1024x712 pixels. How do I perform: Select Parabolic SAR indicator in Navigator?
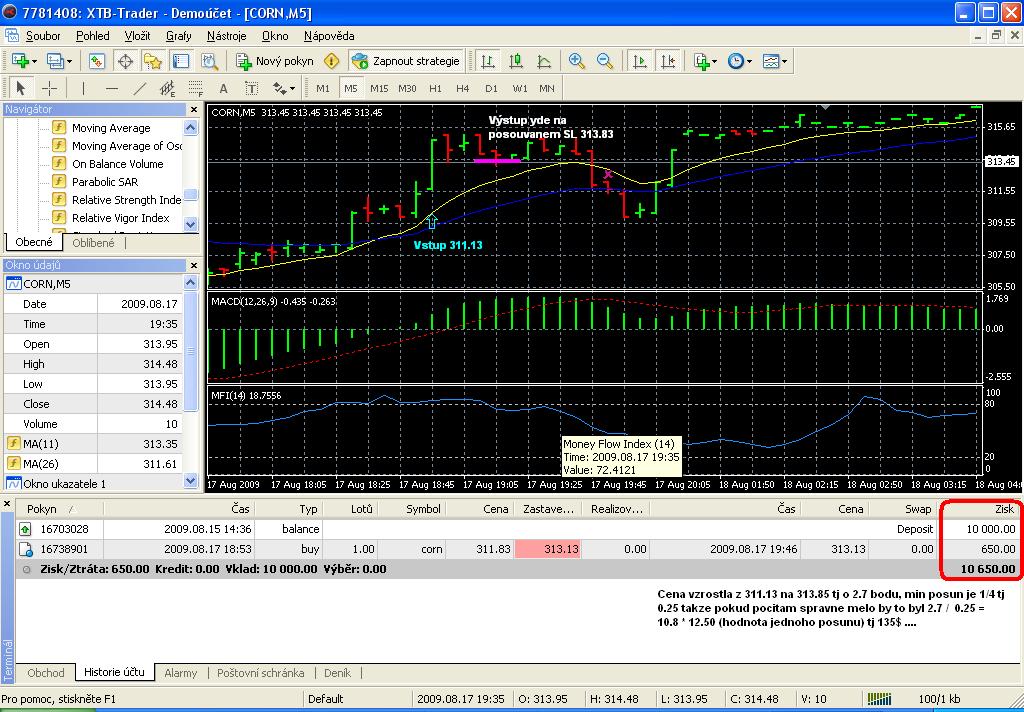[x=105, y=182]
